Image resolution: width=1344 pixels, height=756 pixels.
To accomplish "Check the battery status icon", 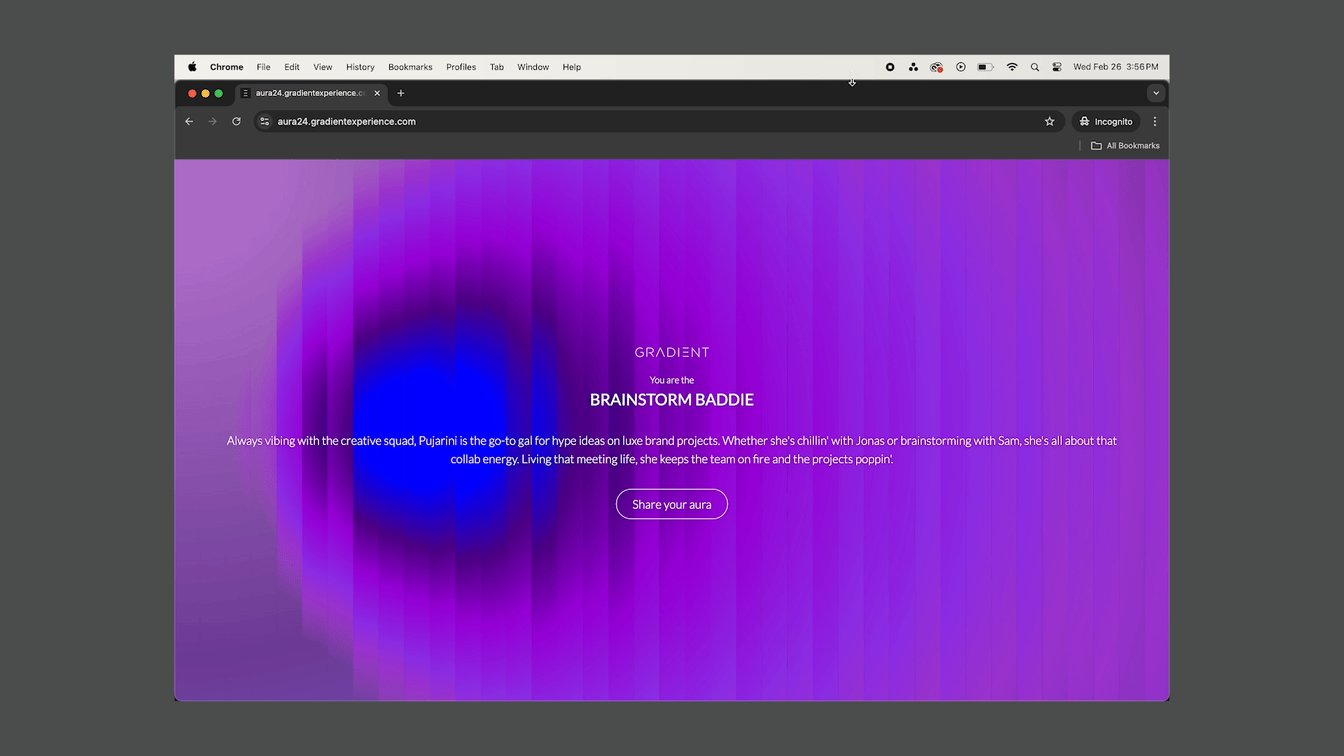I will [x=985, y=67].
